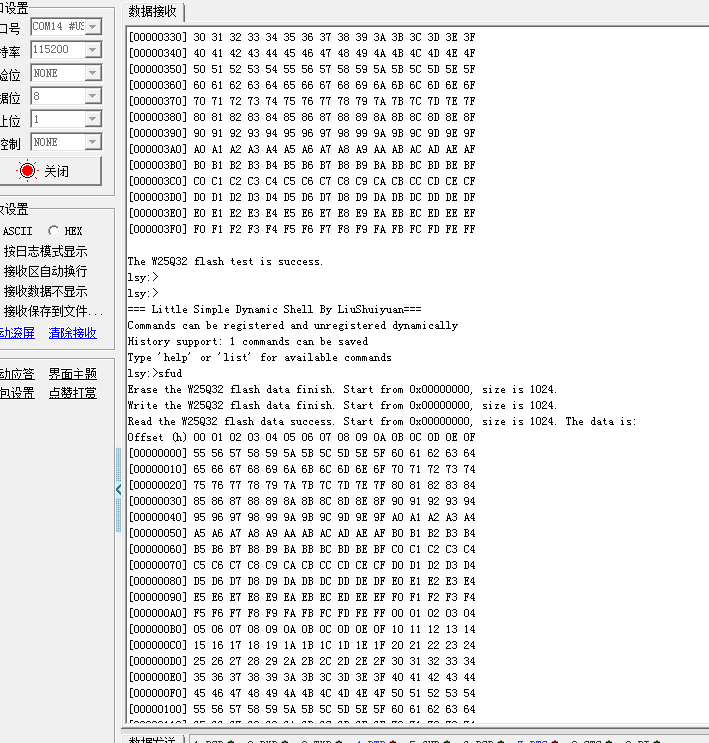This screenshot has width=709, height=743.
Task: Click the 'lsy:>sfud' command line
Action: [155, 373]
